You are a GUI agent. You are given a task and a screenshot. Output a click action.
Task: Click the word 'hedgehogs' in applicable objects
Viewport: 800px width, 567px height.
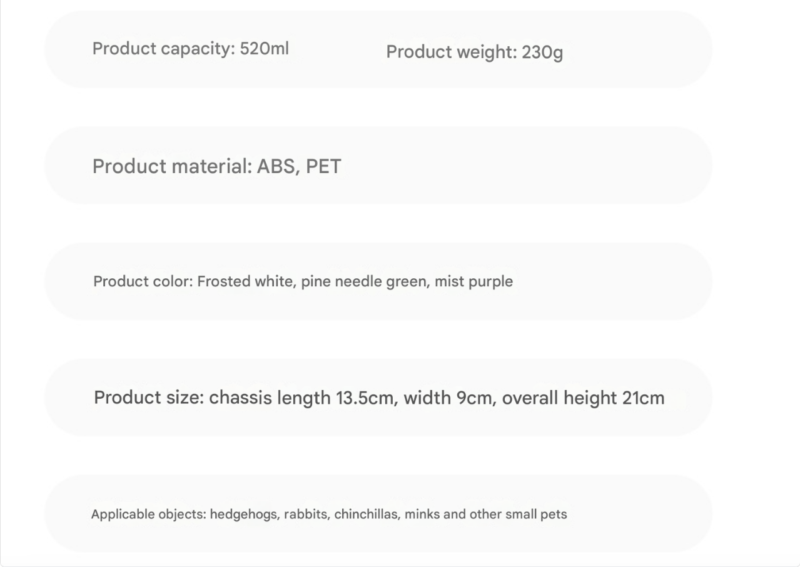(x=244, y=514)
